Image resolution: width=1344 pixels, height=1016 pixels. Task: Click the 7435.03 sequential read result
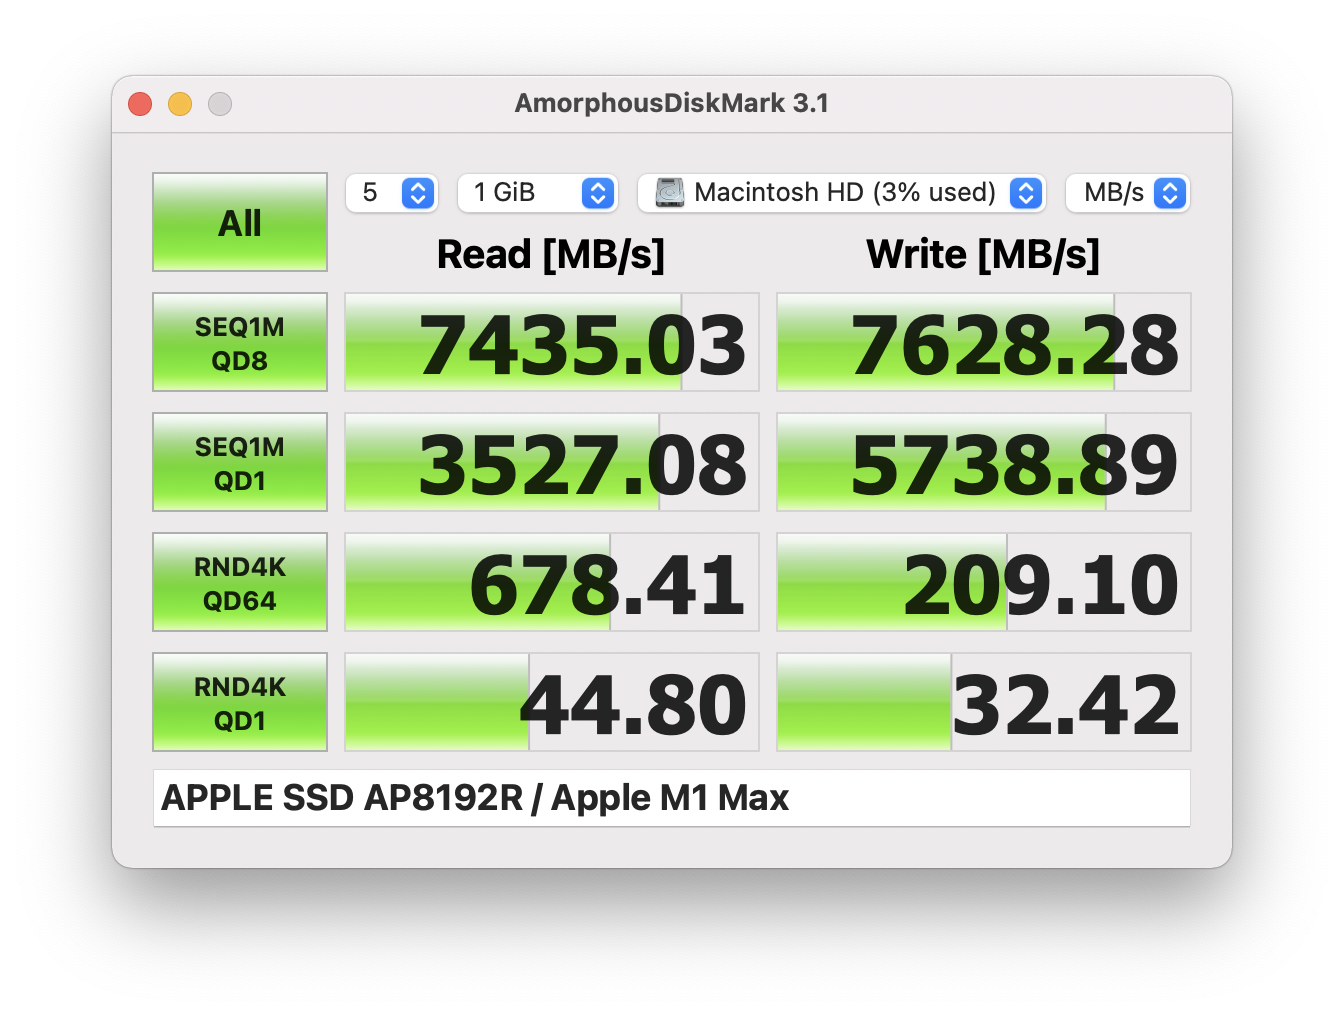tap(552, 342)
